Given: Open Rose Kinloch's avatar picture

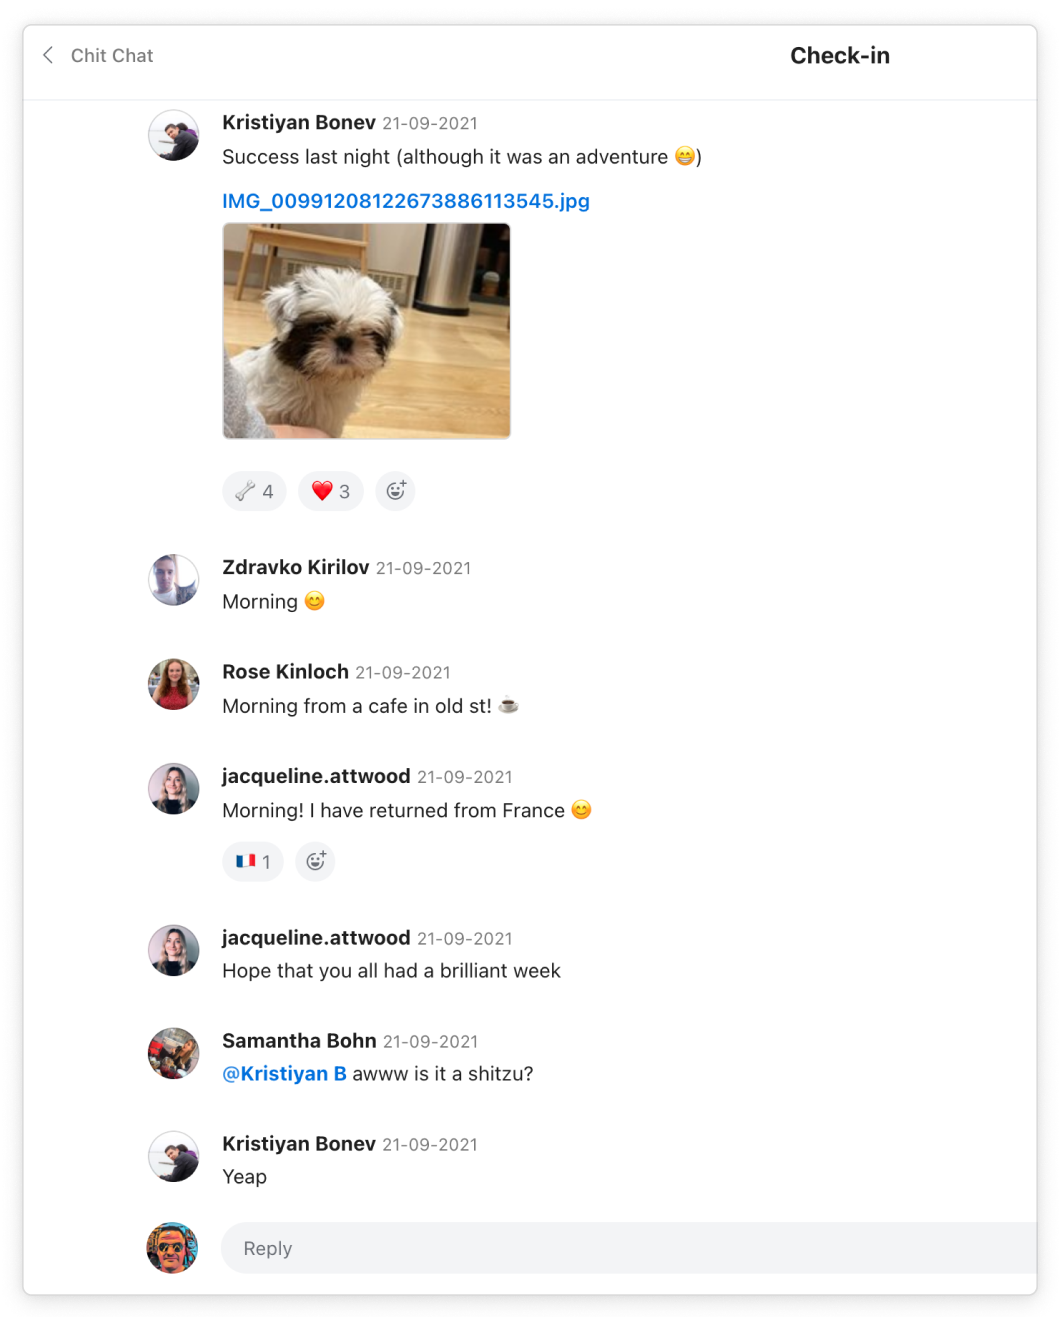Looking at the screenshot, I should coord(174,684).
